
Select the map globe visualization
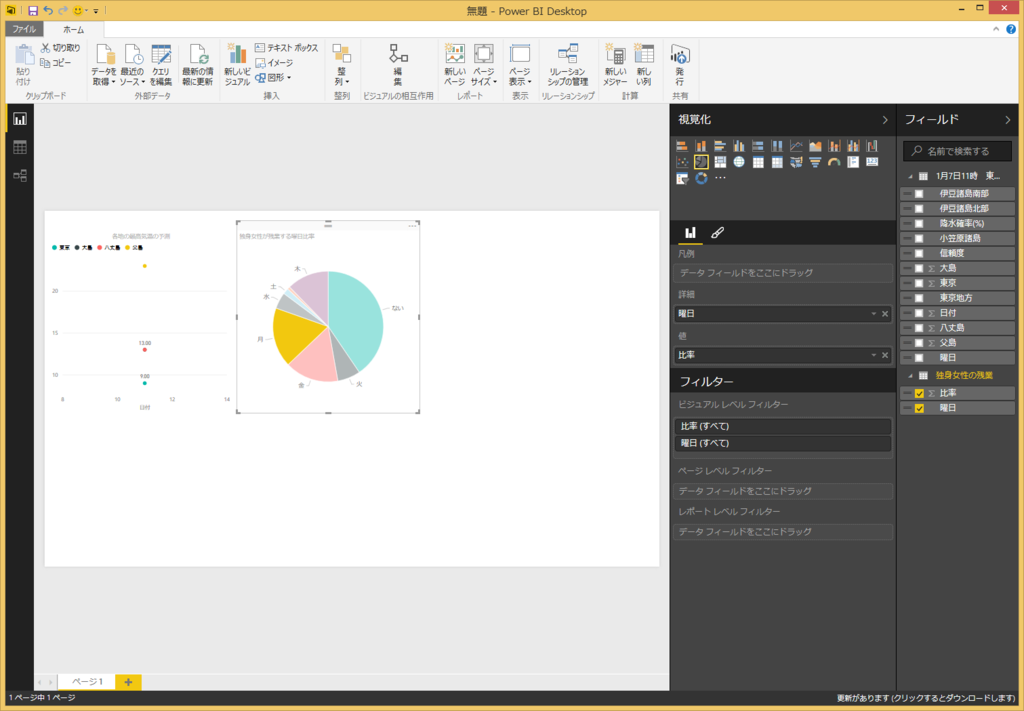(x=739, y=162)
